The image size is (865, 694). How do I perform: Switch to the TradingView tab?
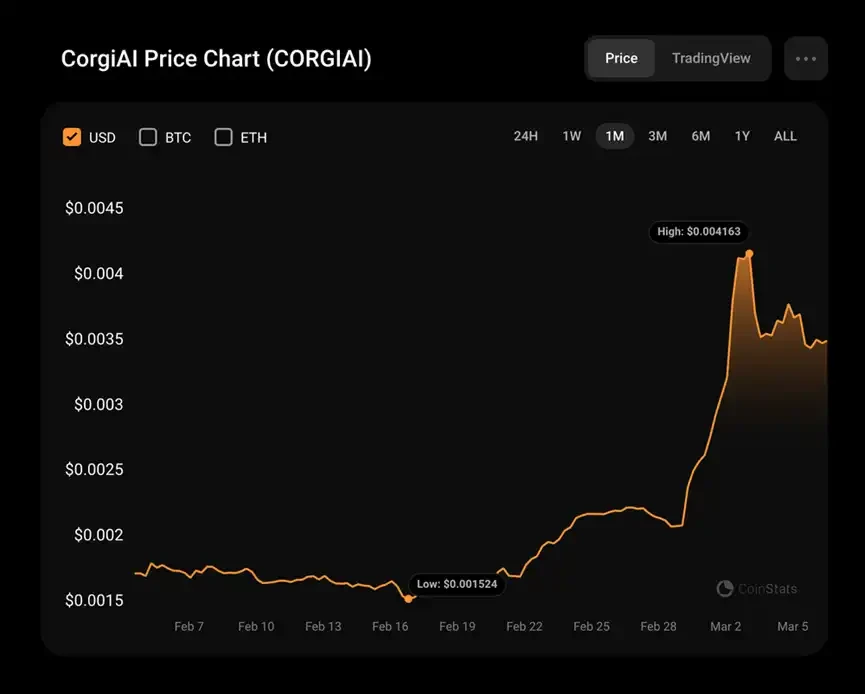711,58
